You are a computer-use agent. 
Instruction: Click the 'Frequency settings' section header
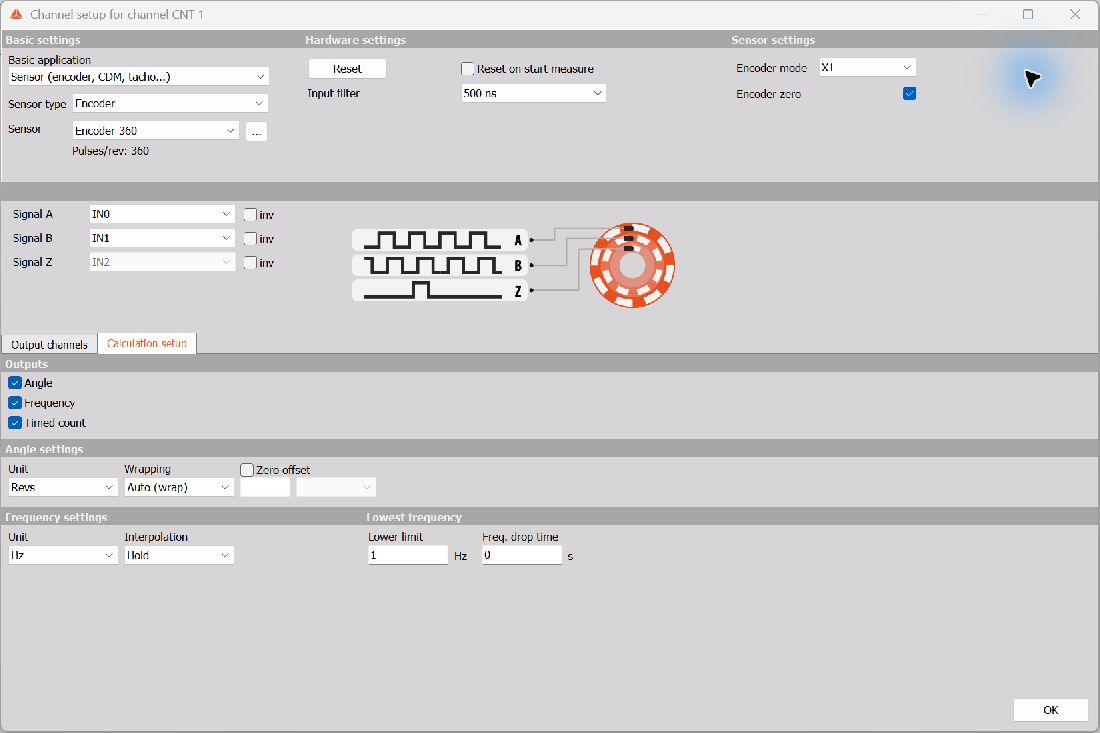tap(56, 517)
